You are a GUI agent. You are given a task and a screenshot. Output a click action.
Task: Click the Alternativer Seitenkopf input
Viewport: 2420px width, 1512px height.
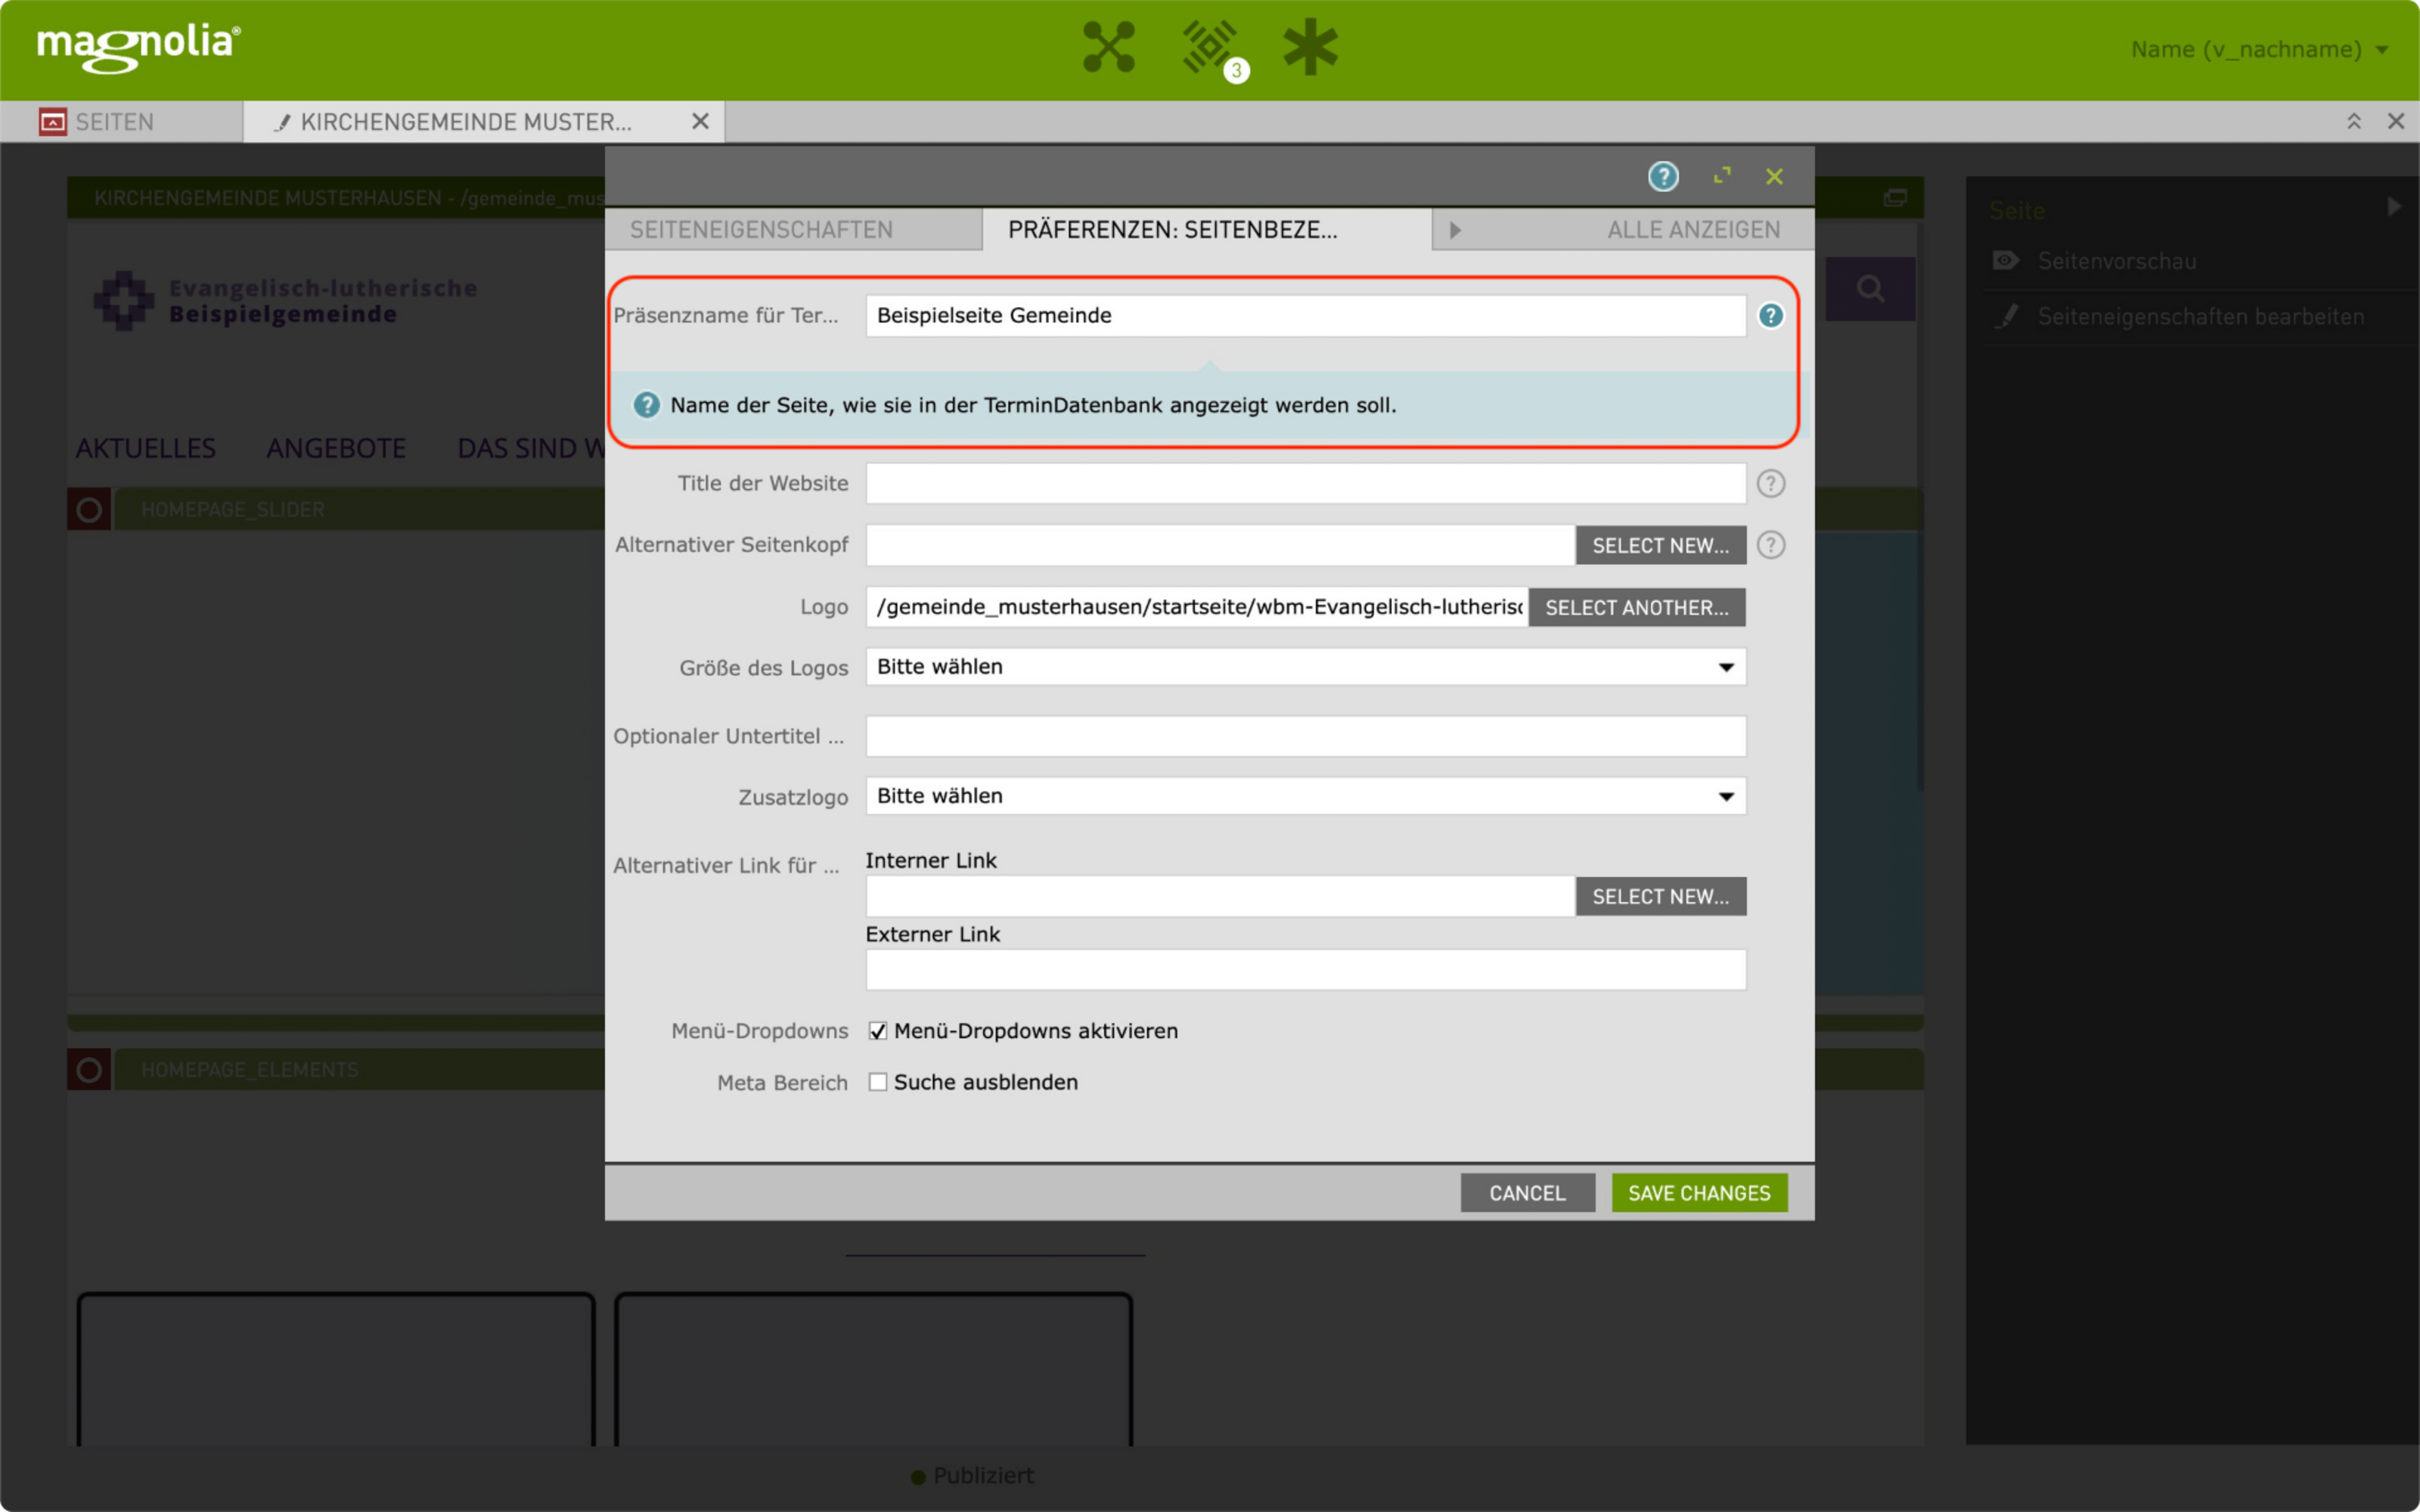[1220, 546]
